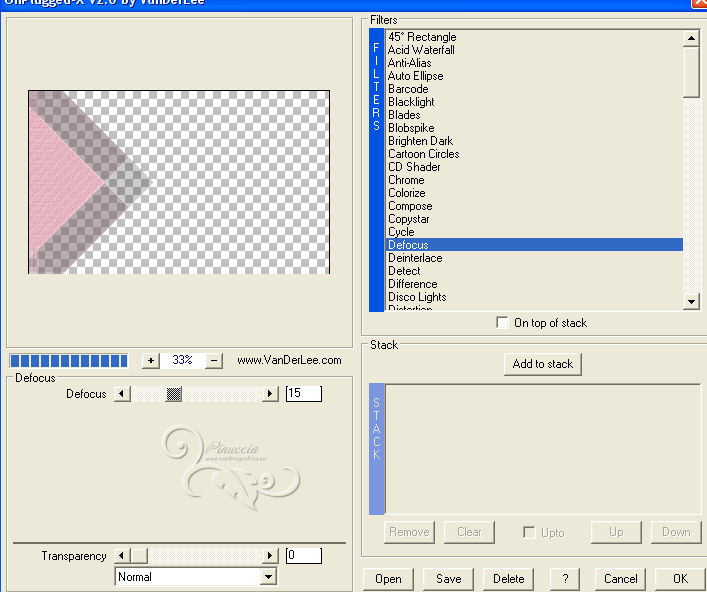This screenshot has height=592, width=707.
Task: Click Add to stack button
Action: coord(542,364)
